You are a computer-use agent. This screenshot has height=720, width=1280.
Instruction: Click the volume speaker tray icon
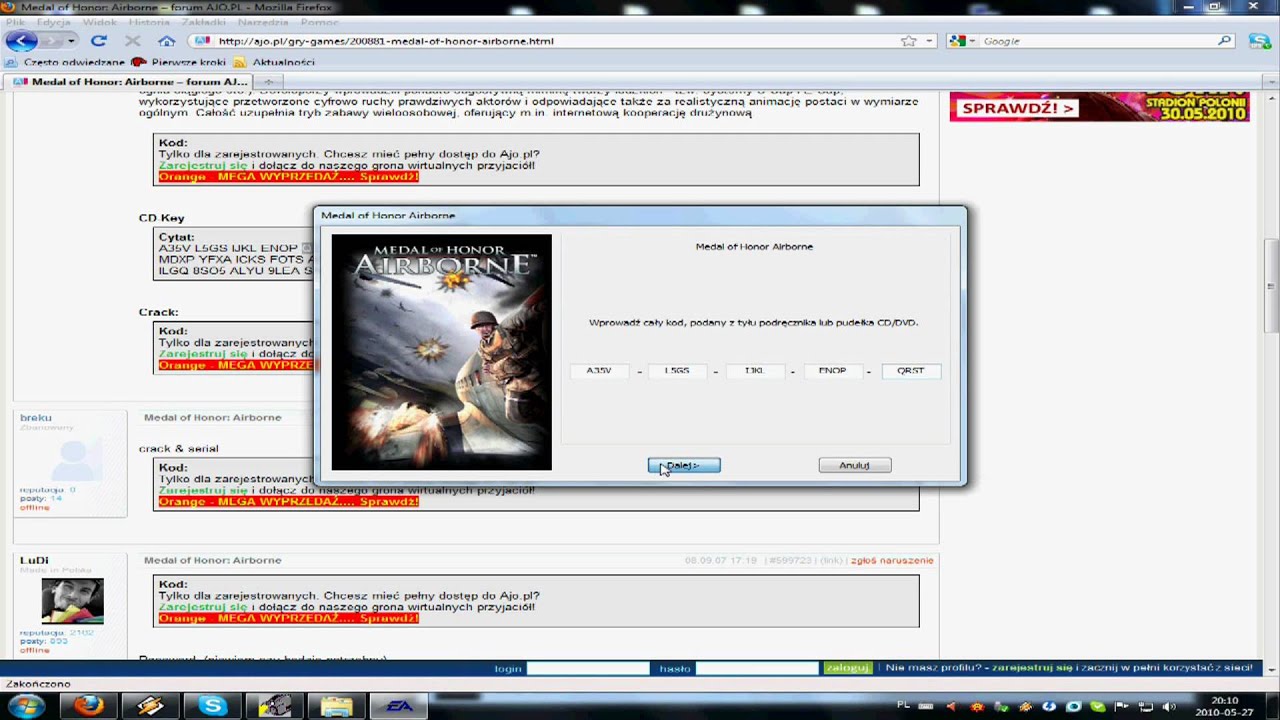click(x=1168, y=707)
